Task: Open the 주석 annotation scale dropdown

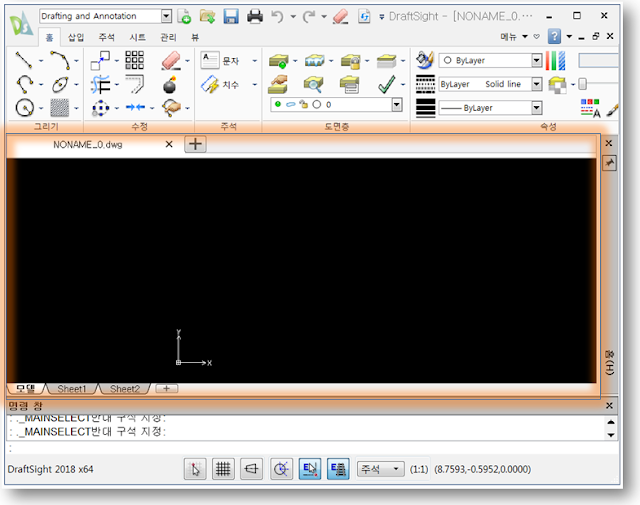Action: tap(381, 469)
